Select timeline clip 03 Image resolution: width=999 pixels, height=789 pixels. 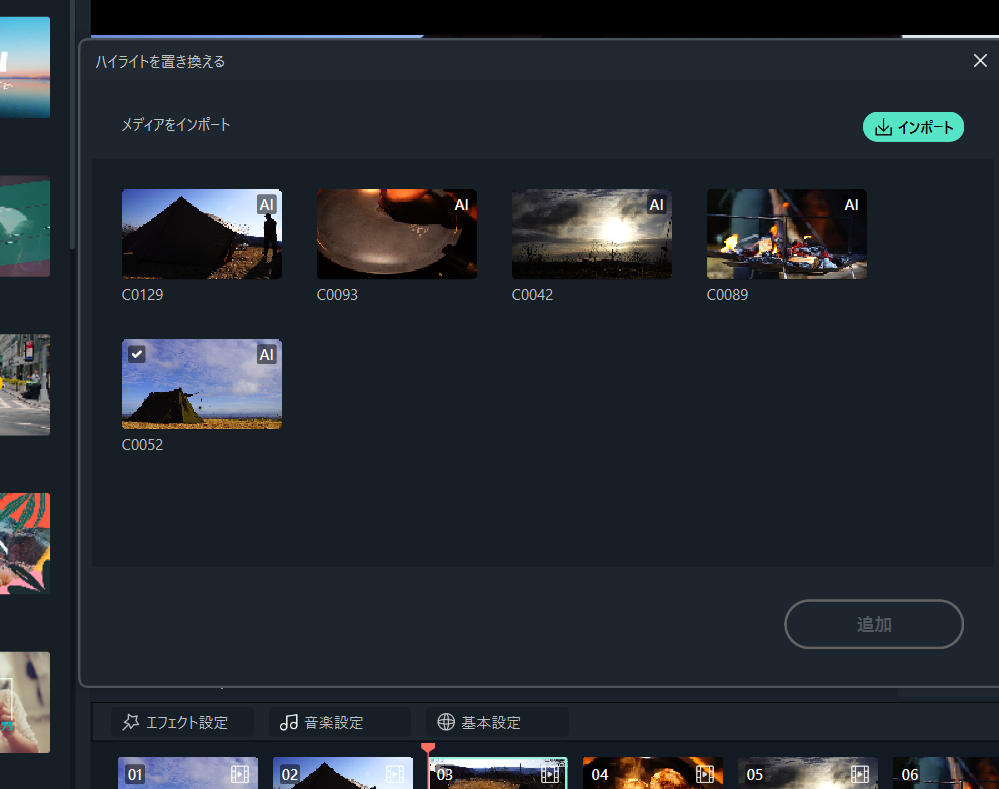point(498,773)
